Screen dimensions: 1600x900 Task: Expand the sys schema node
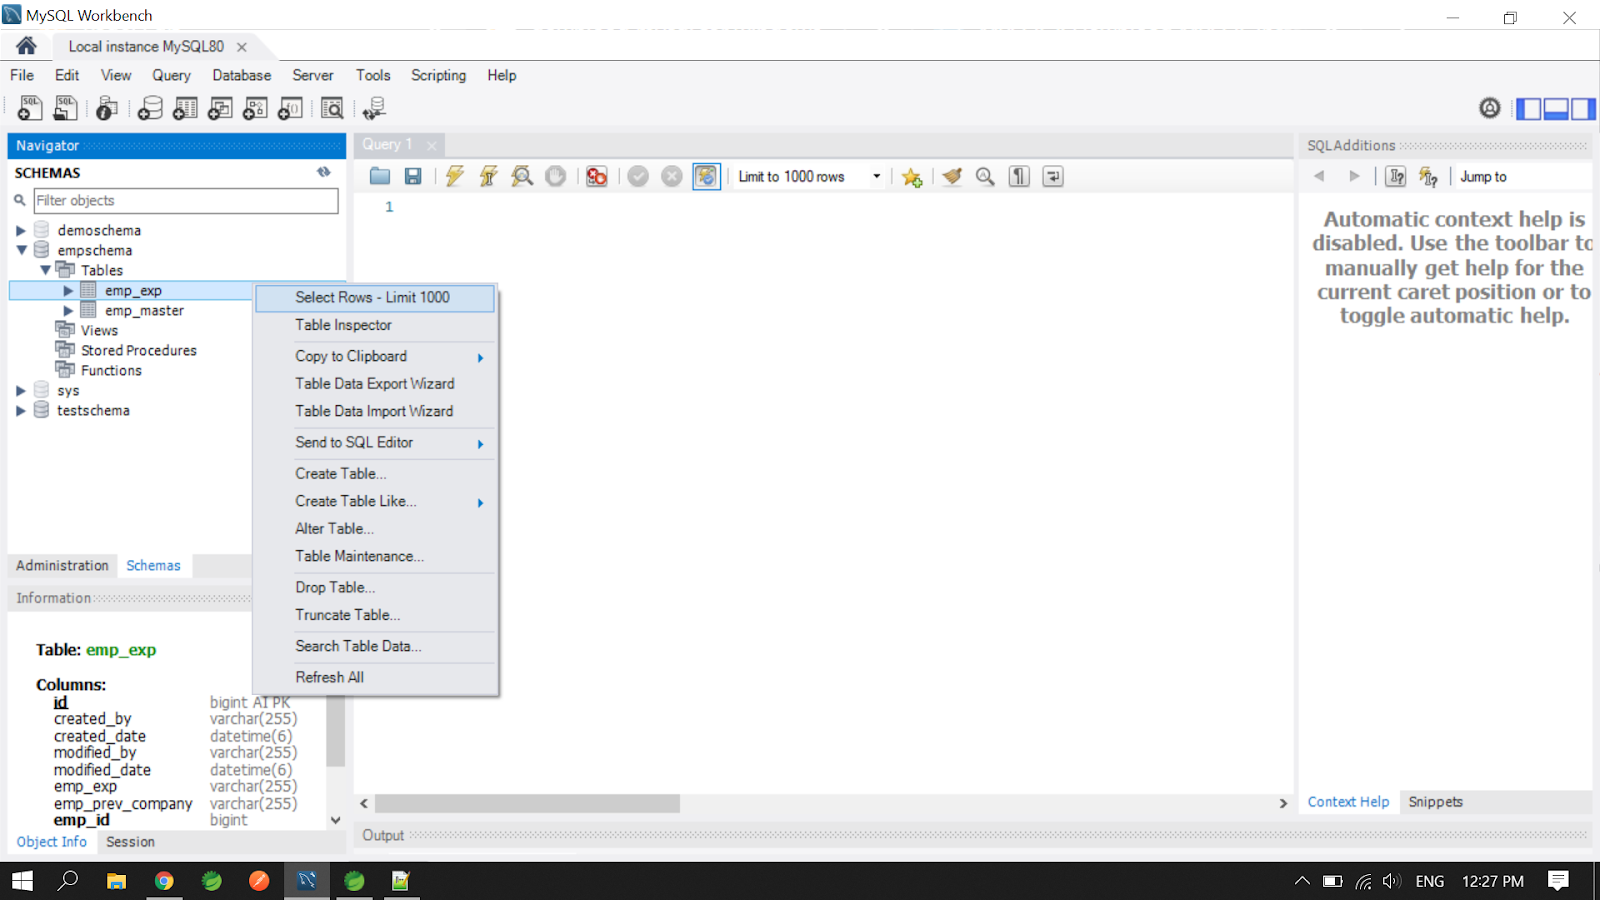20,390
